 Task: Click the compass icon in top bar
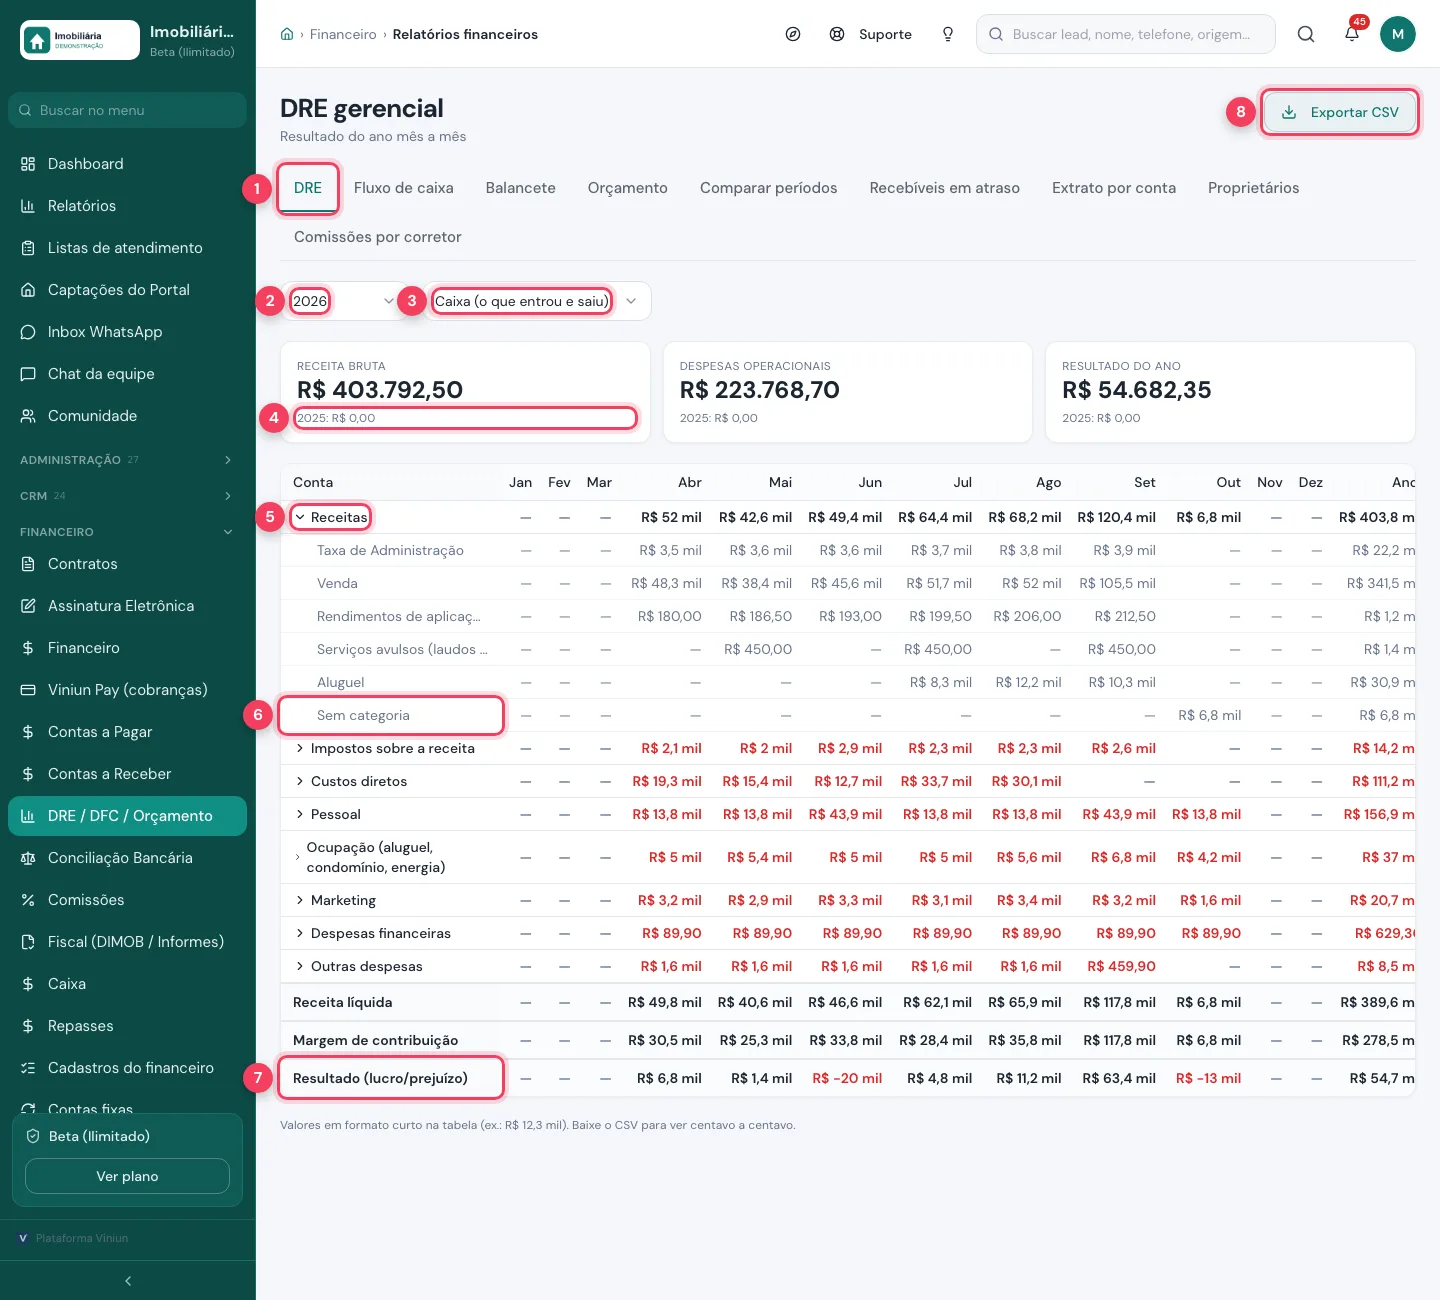[793, 34]
